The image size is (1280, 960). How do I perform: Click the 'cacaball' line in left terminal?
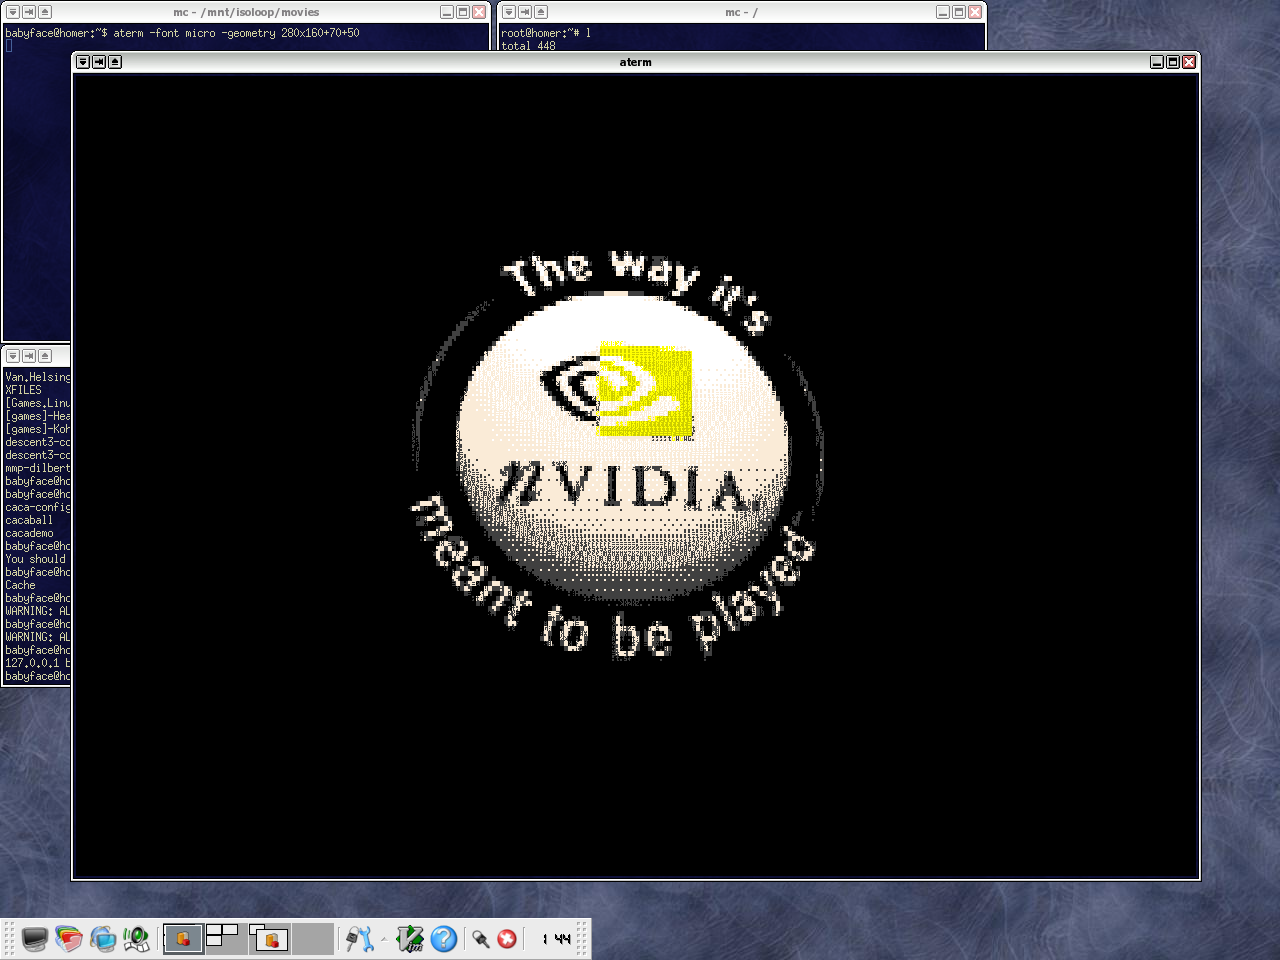click(29, 520)
